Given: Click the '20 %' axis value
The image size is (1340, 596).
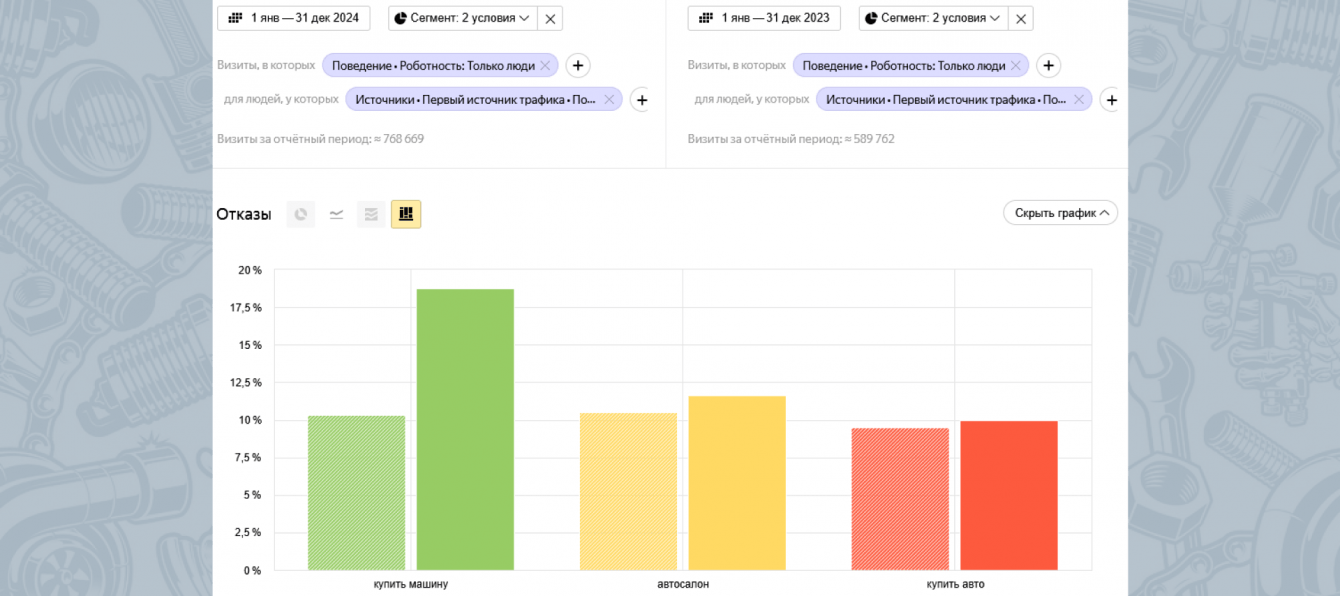Looking at the screenshot, I should (x=250, y=270).
